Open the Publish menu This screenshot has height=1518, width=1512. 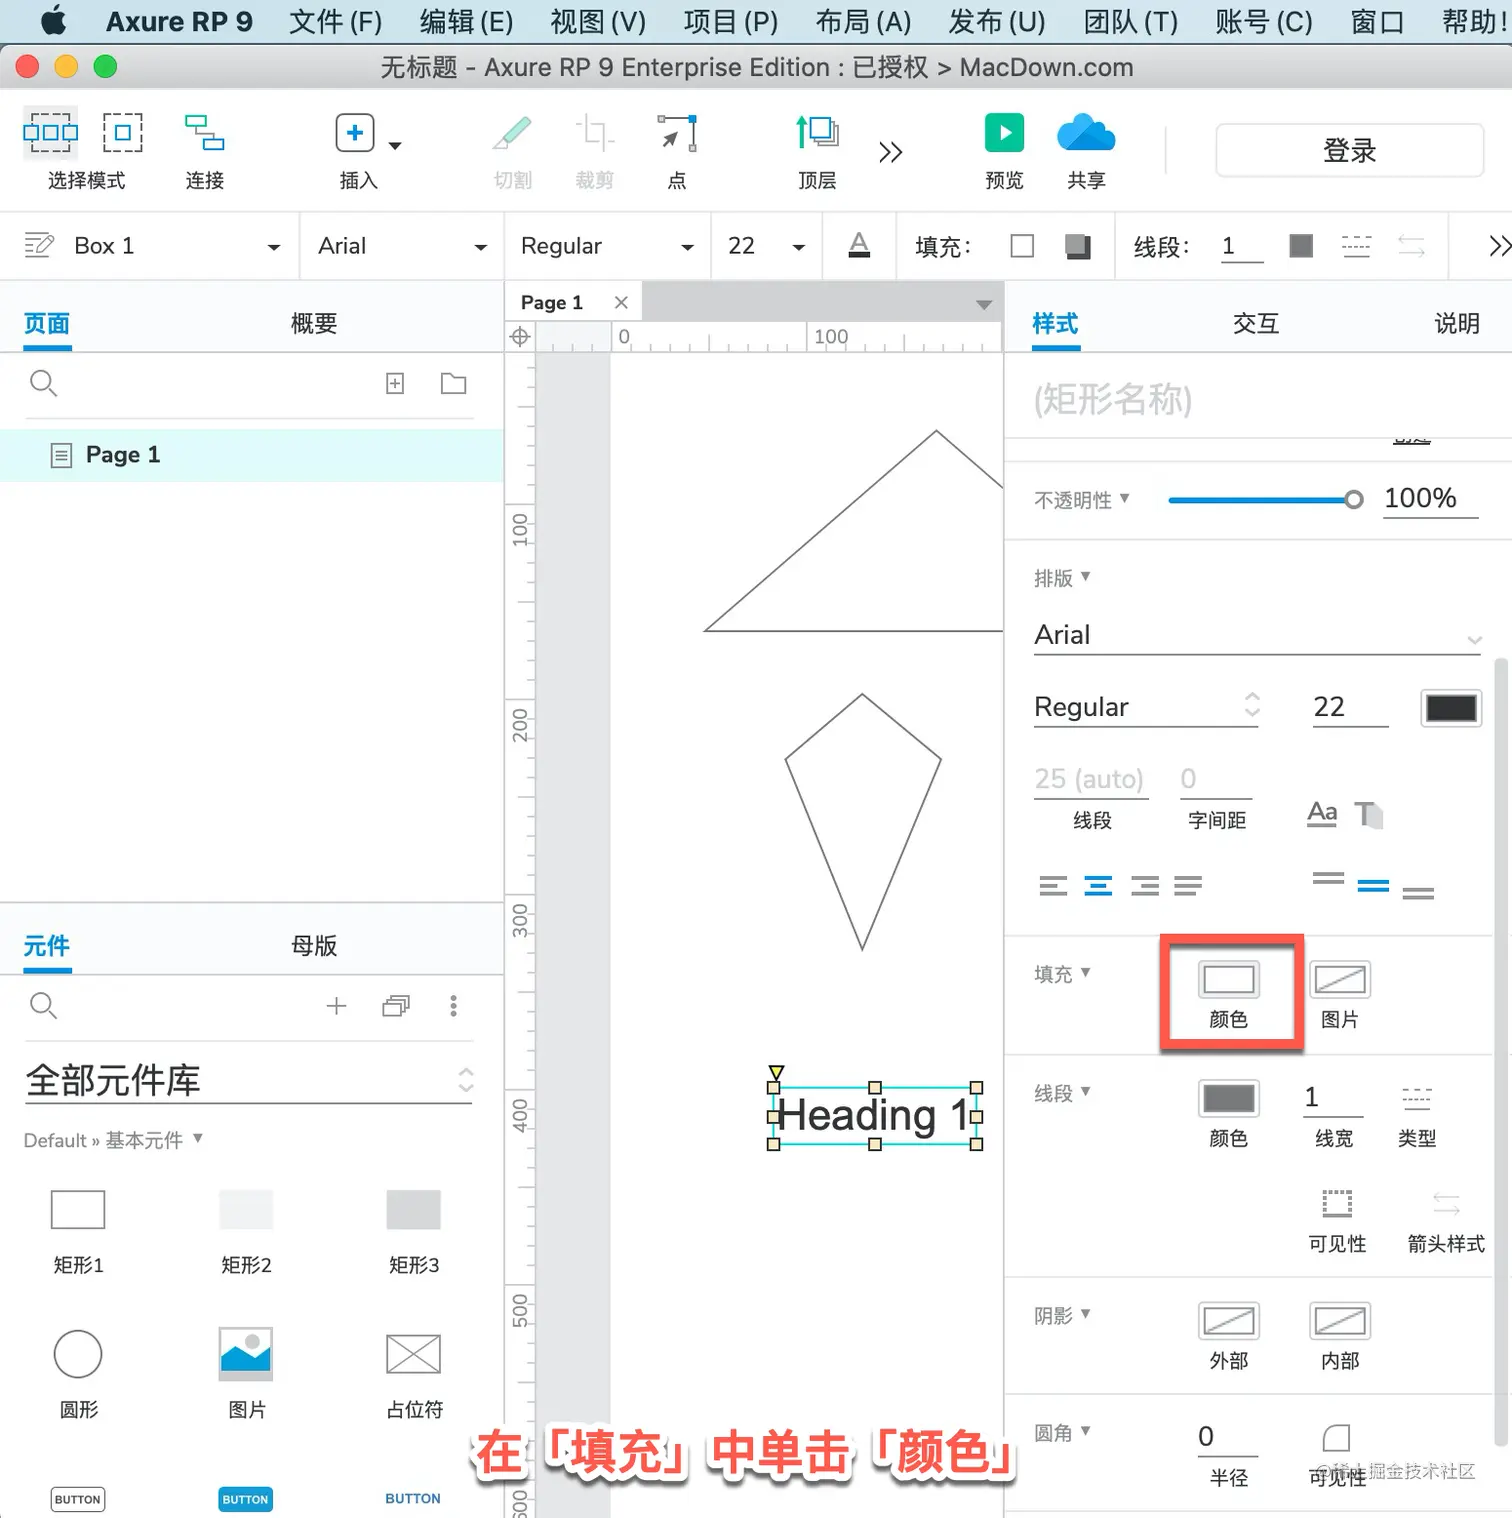coord(997,21)
